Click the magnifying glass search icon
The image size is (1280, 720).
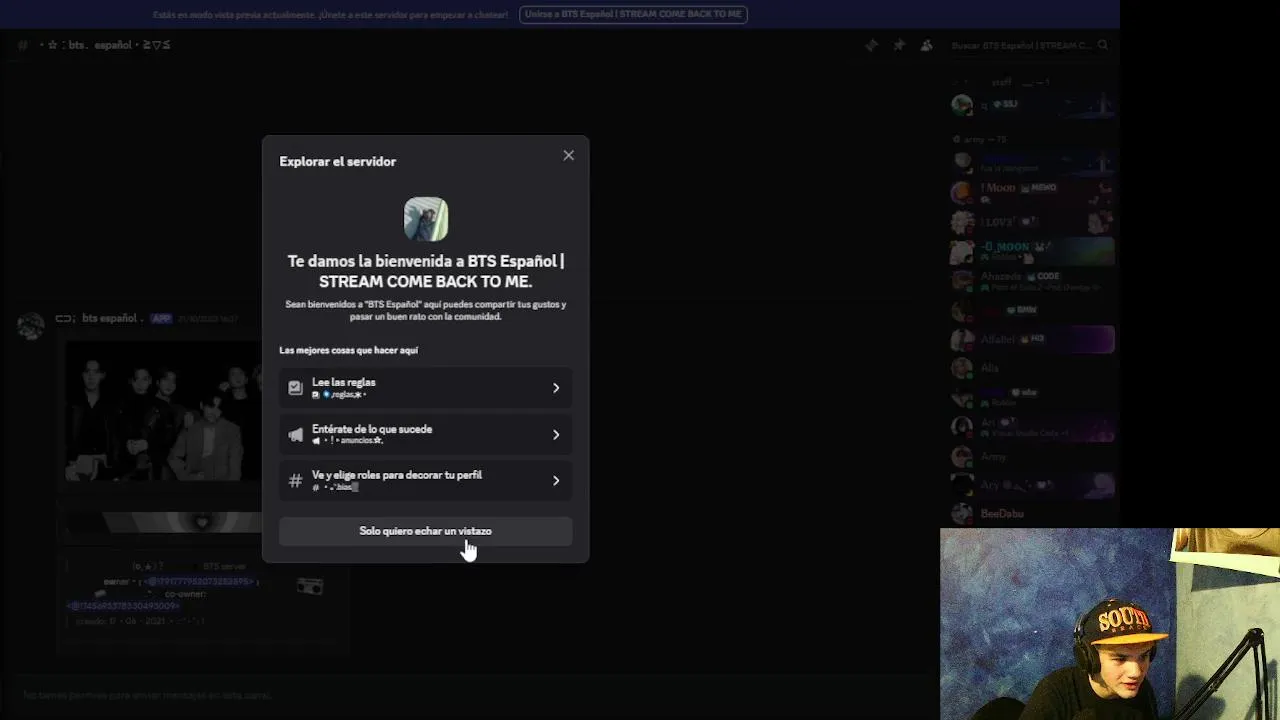click(x=1103, y=45)
